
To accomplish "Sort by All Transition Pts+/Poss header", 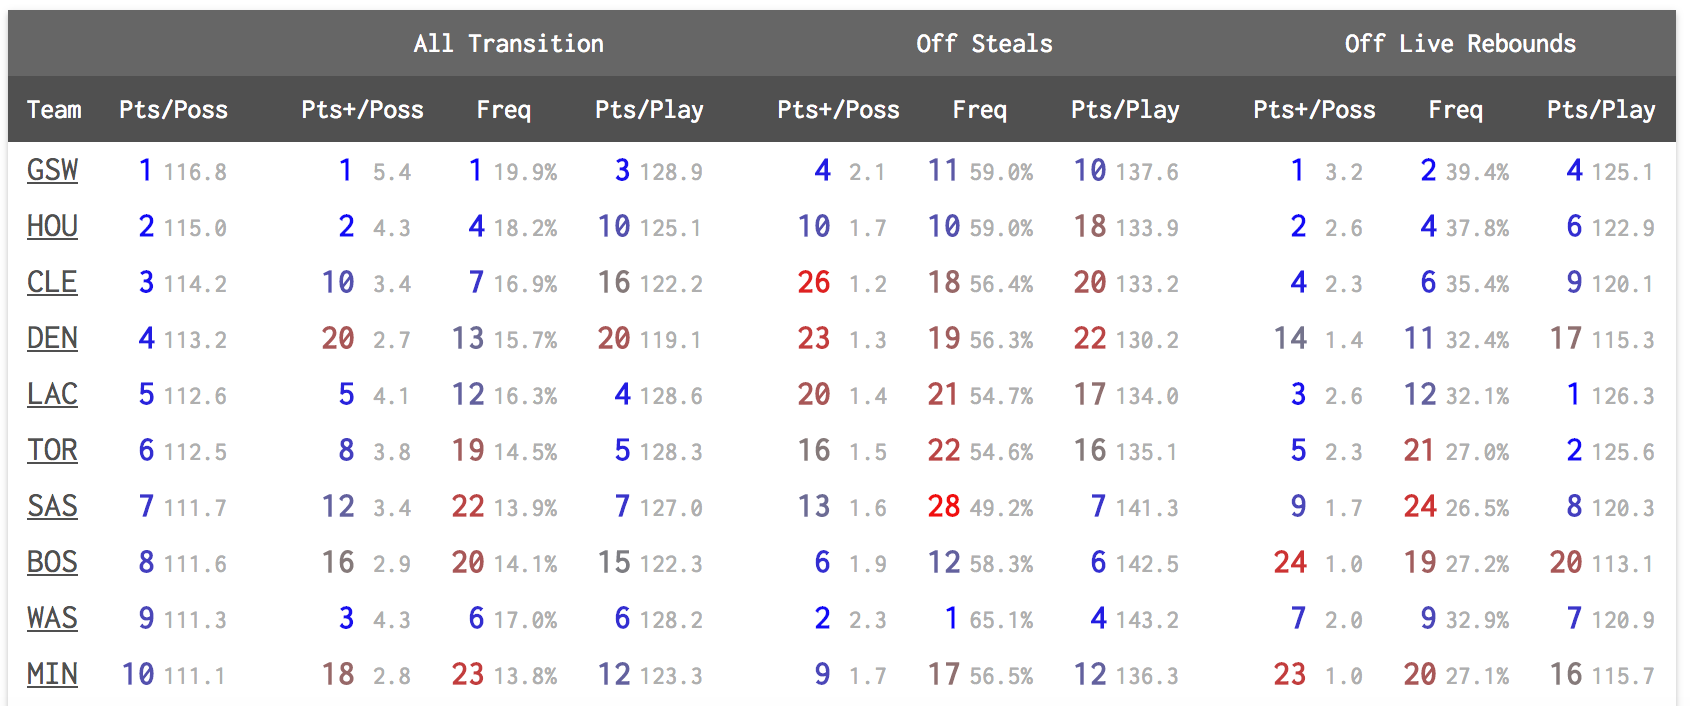I will 362,110.
